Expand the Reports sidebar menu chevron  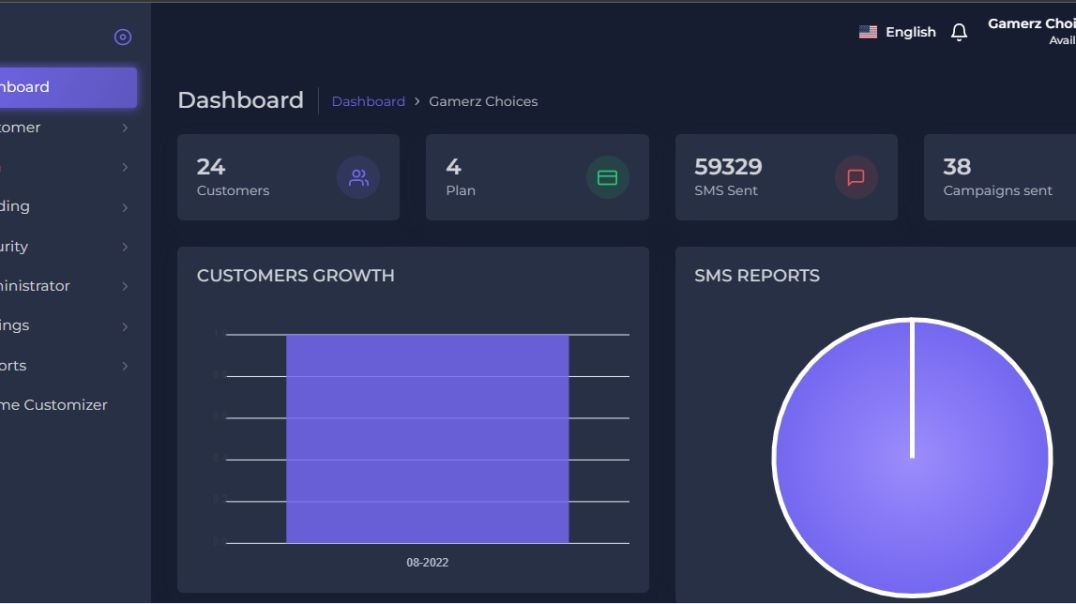coord(125,366)
